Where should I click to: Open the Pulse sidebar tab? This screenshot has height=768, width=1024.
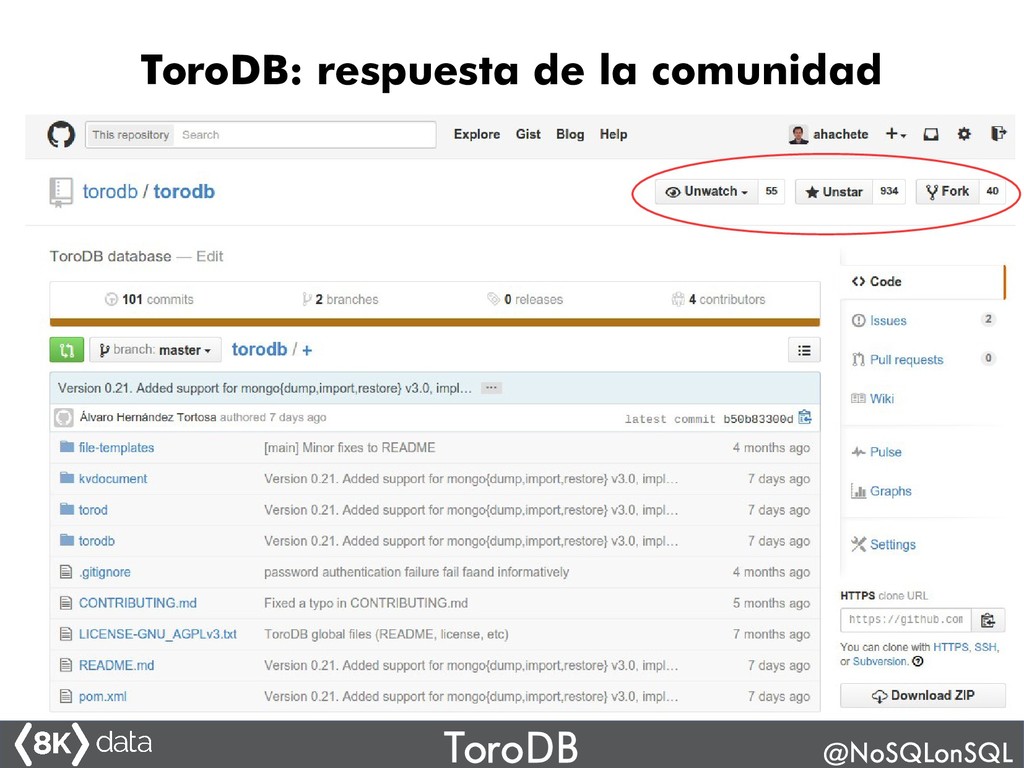876,452
